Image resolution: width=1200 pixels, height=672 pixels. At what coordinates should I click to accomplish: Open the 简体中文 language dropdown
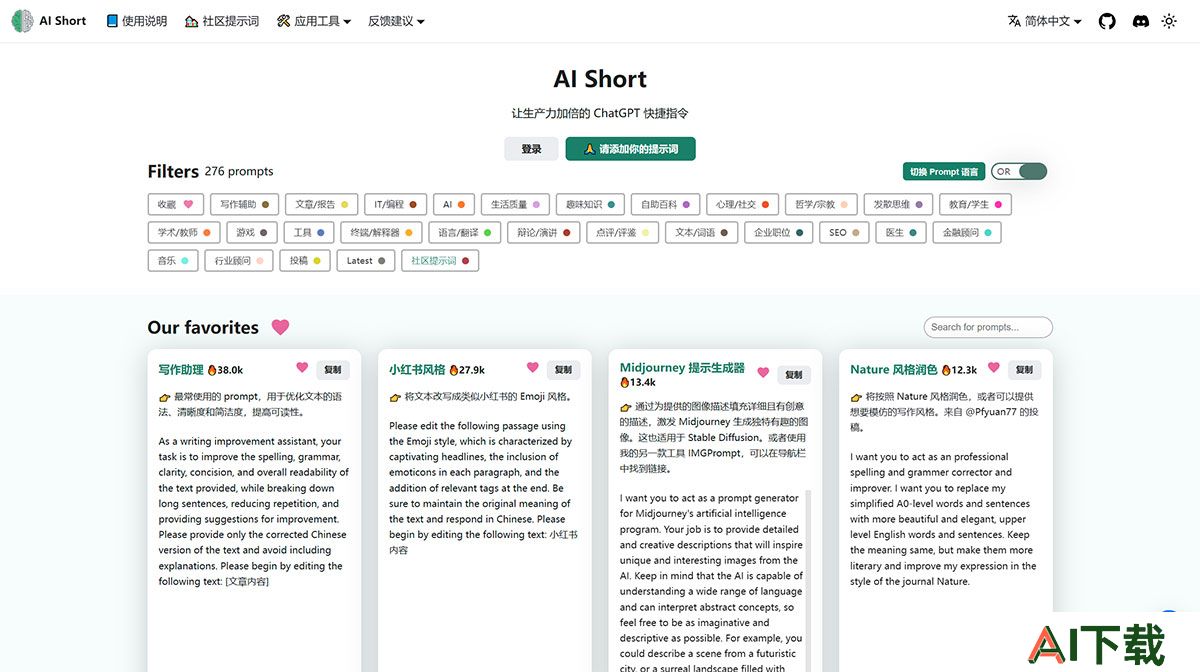coord(1045,21)
